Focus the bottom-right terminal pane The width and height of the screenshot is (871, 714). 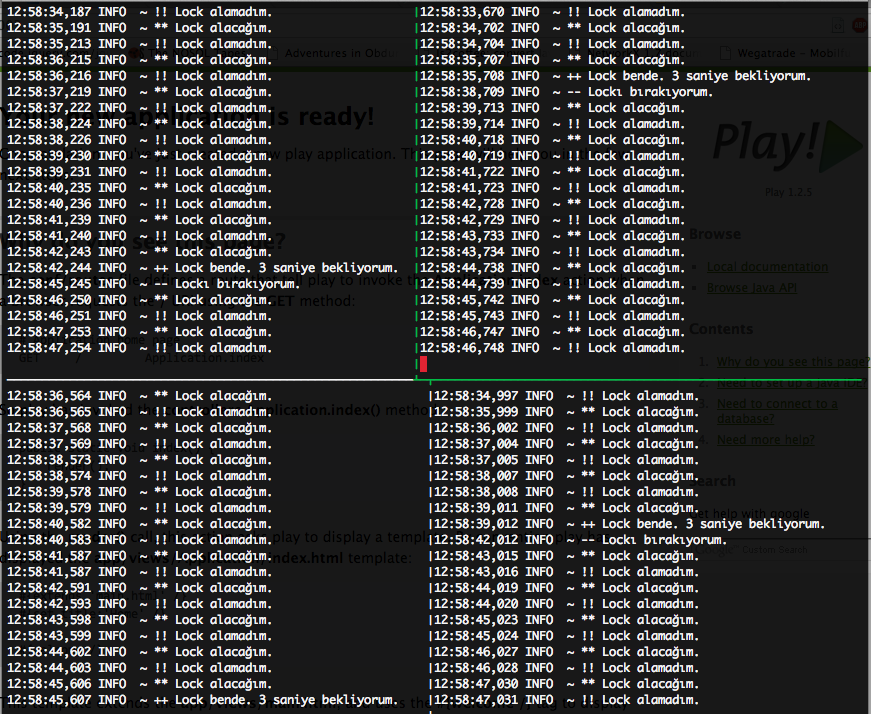click(650, 547)
